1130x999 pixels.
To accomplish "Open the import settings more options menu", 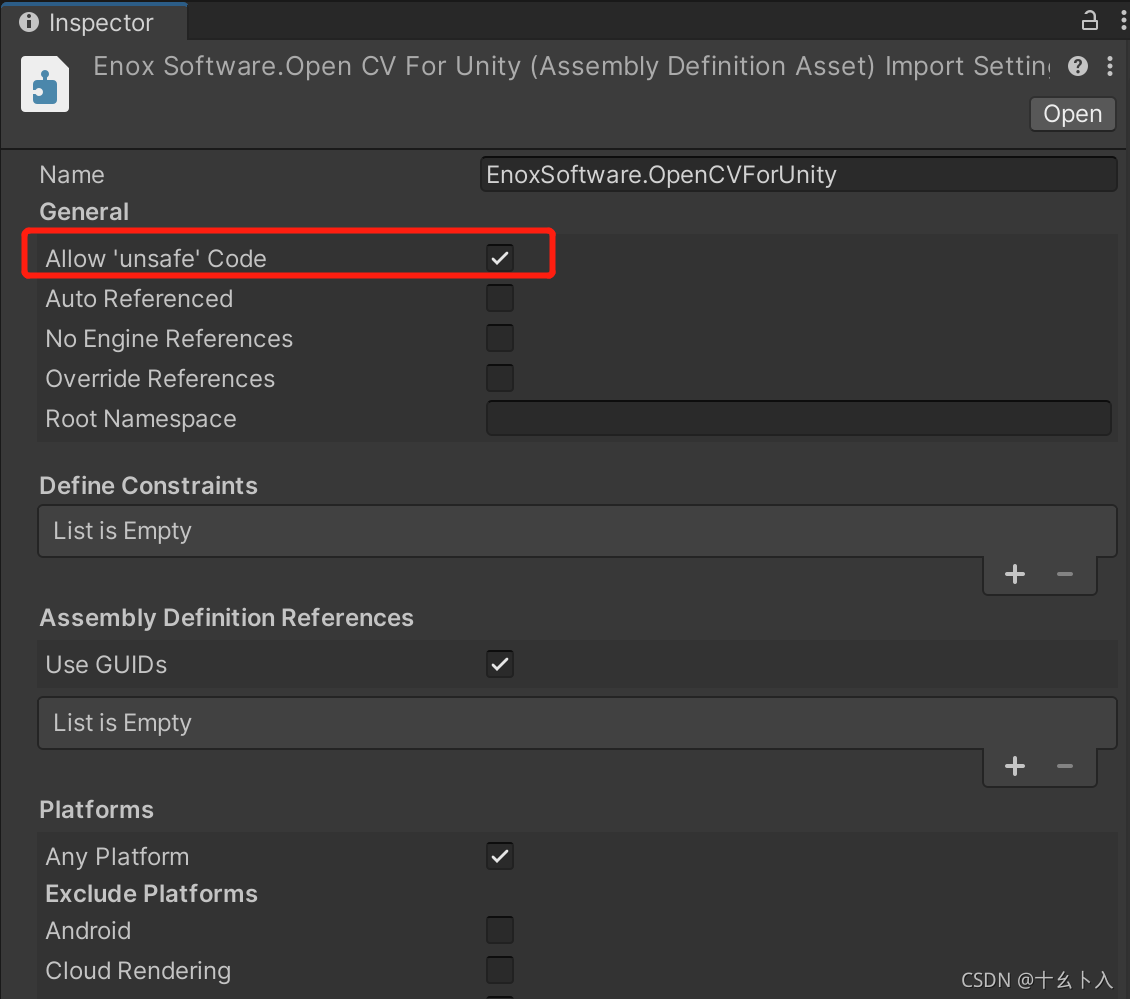I will [1110, 67].
